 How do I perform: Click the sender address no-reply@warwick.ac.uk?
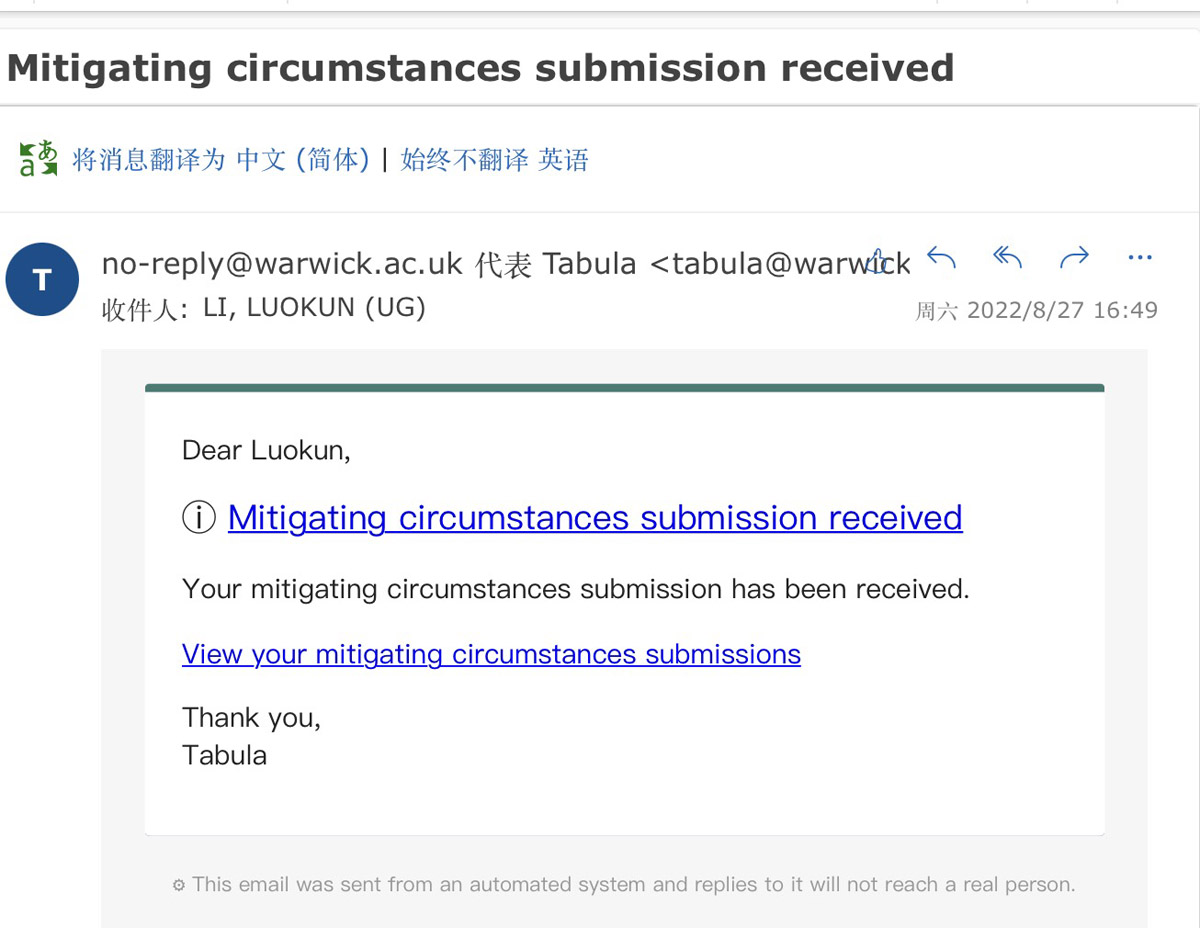pyautogui.click(x=282, y=264)
